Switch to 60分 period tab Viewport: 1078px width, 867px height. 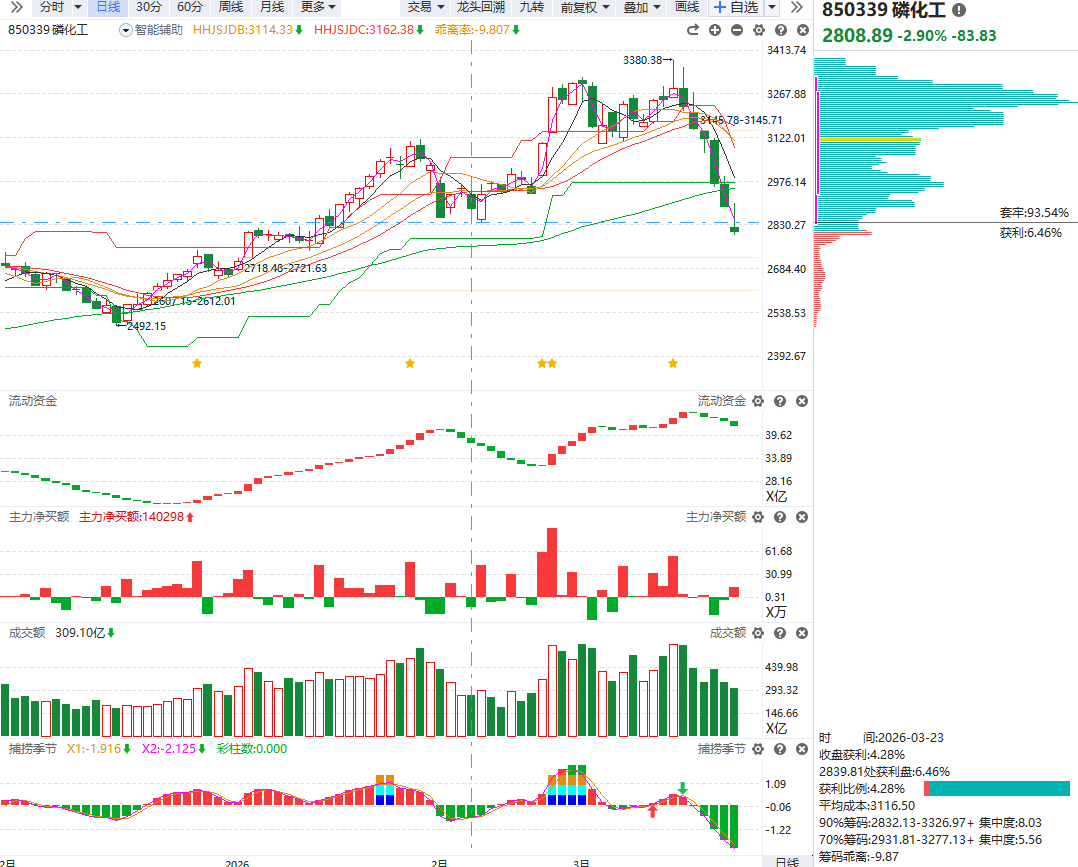click(190, 7)
